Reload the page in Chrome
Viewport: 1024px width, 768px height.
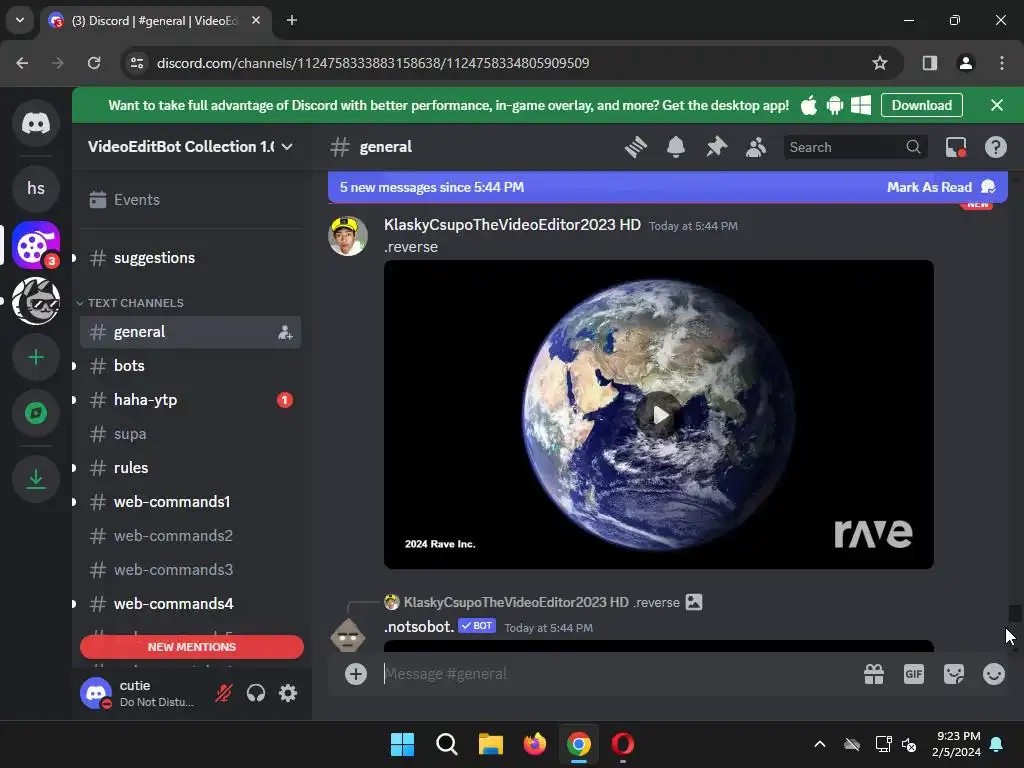click(94, 63)
